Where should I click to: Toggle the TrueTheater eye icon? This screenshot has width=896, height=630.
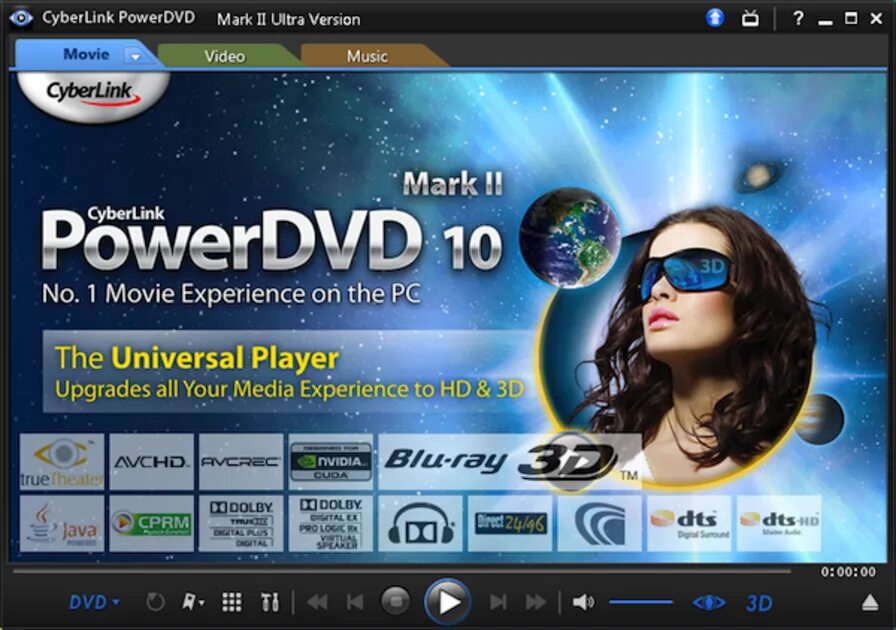tap(709, 603)
